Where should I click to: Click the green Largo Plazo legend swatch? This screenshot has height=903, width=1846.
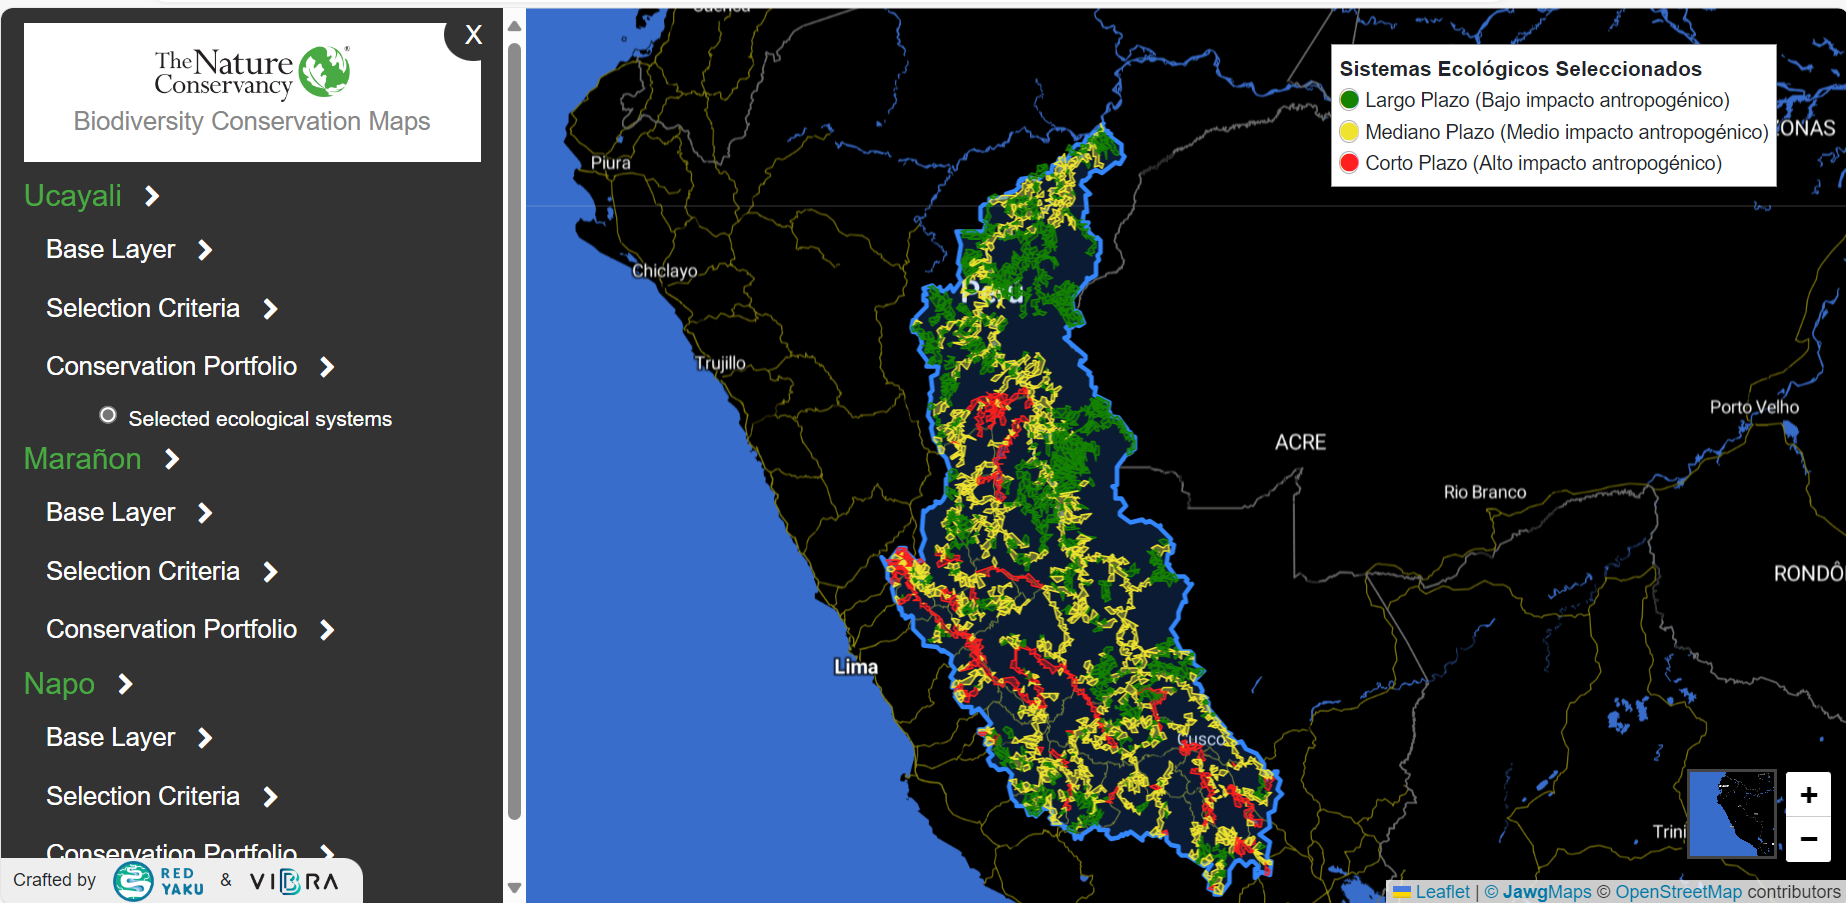pos(1349,99)
